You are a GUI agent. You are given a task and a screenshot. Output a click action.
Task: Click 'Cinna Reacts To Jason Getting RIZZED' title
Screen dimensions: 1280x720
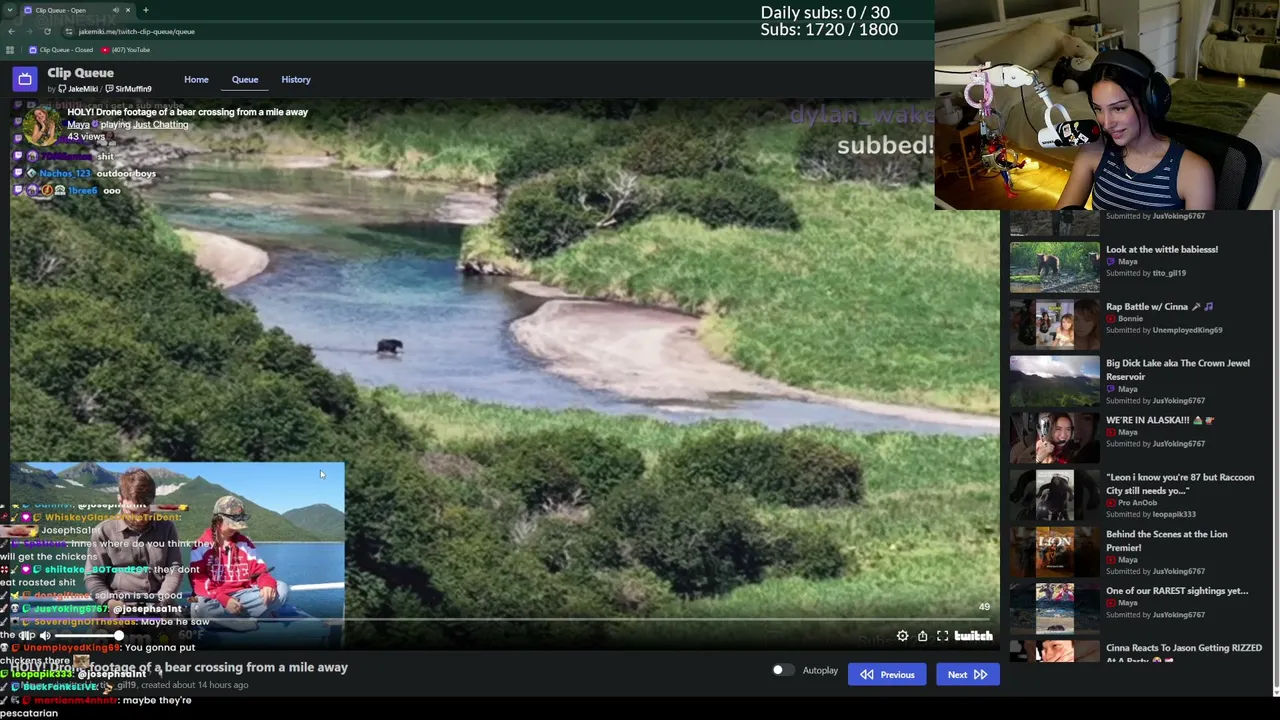1184,654
